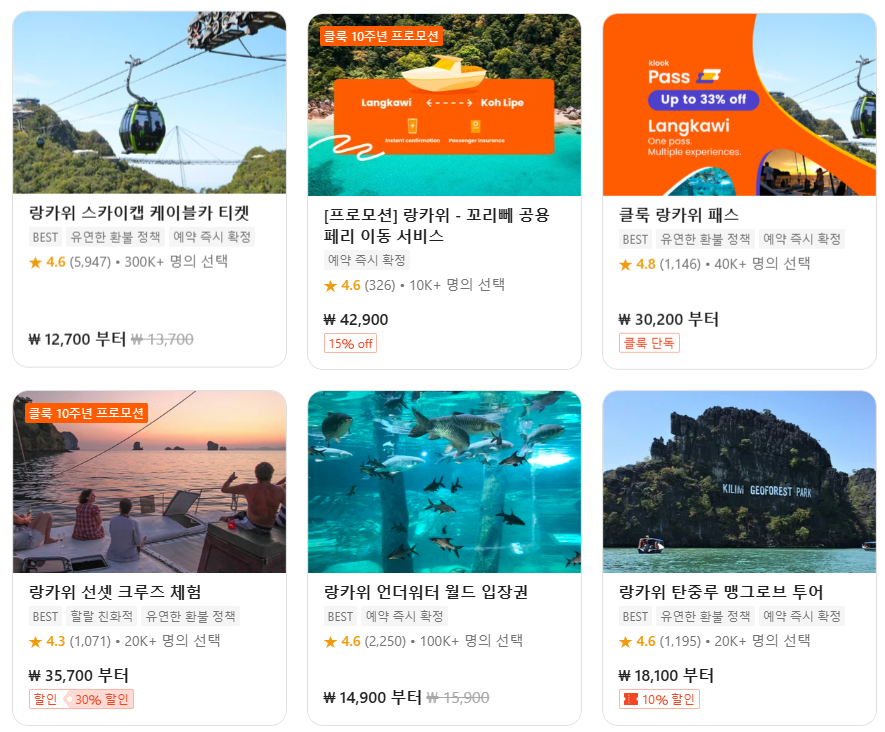Click the 클룩 단독 exclusive tag

(x=649, y=343)
